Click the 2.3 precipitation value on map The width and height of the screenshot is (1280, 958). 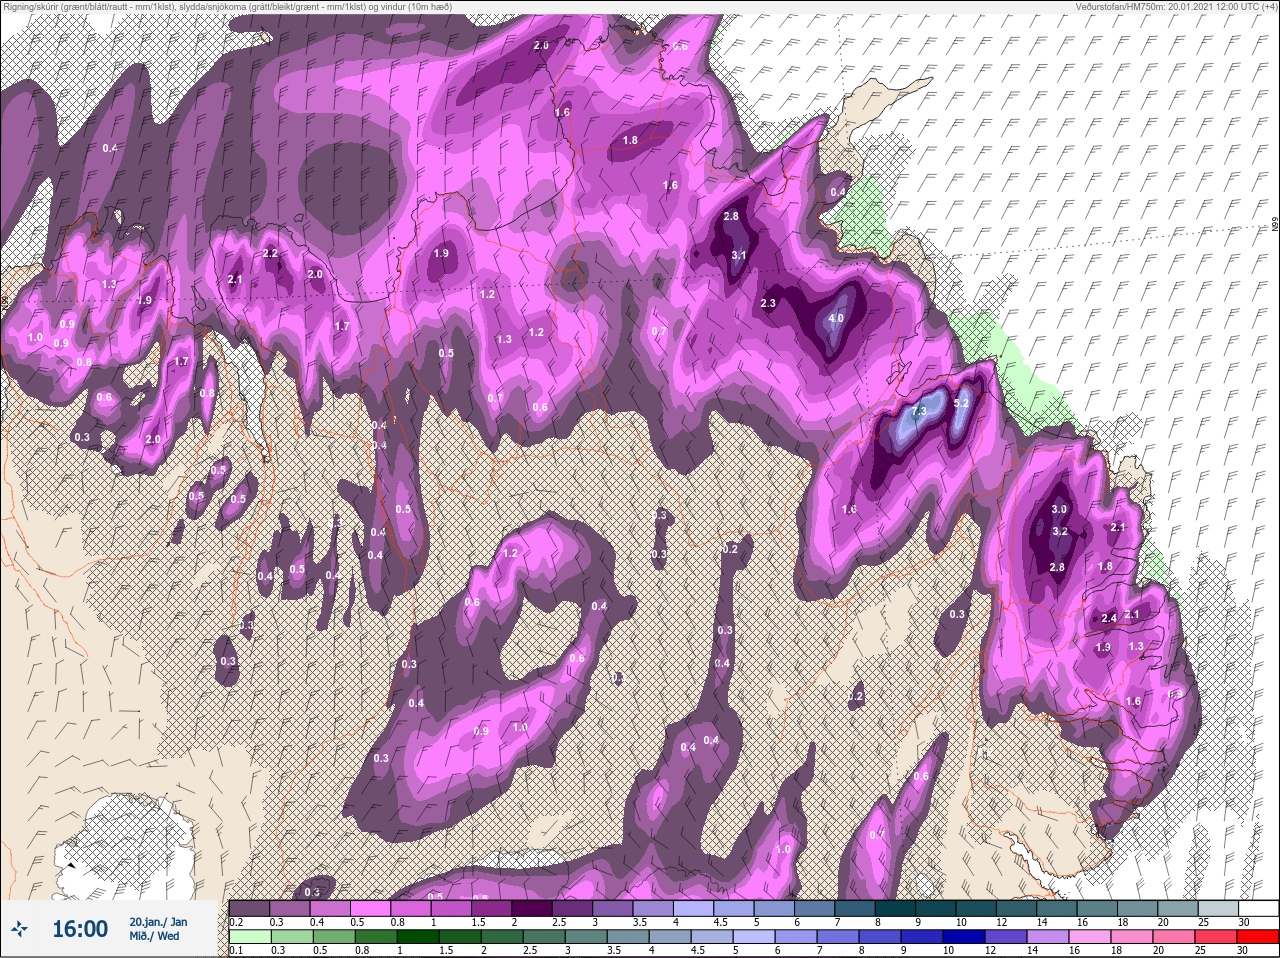point(769,304)
